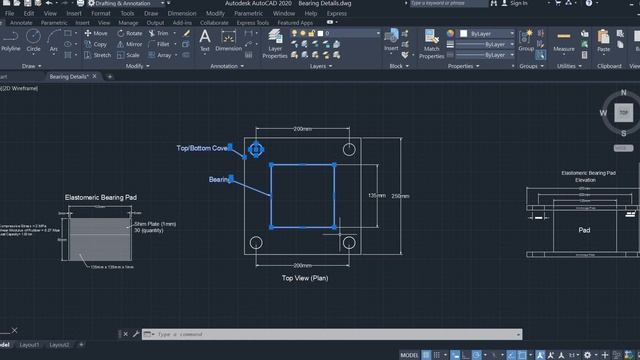Activate the Array command

click(x=160, y=55)
